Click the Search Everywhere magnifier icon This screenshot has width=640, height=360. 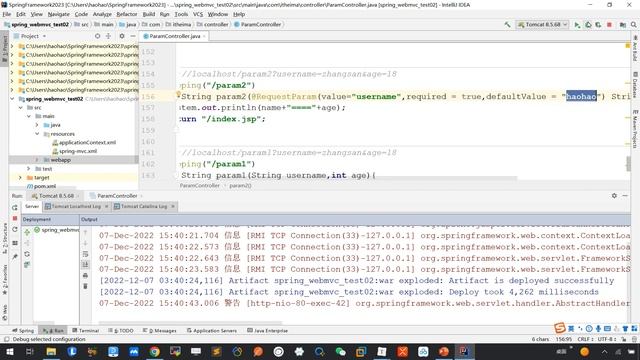click(x=633, y=25)
